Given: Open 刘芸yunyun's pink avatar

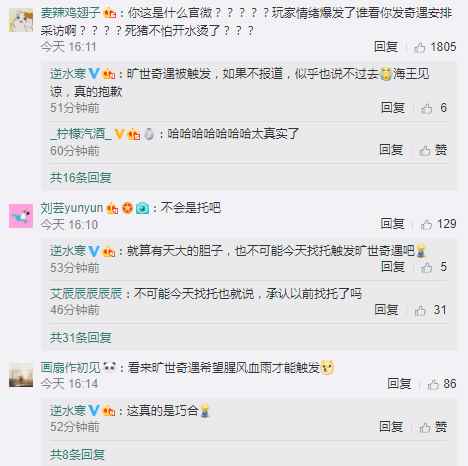Looking at the screenshot, I should (x=21, y=216).
